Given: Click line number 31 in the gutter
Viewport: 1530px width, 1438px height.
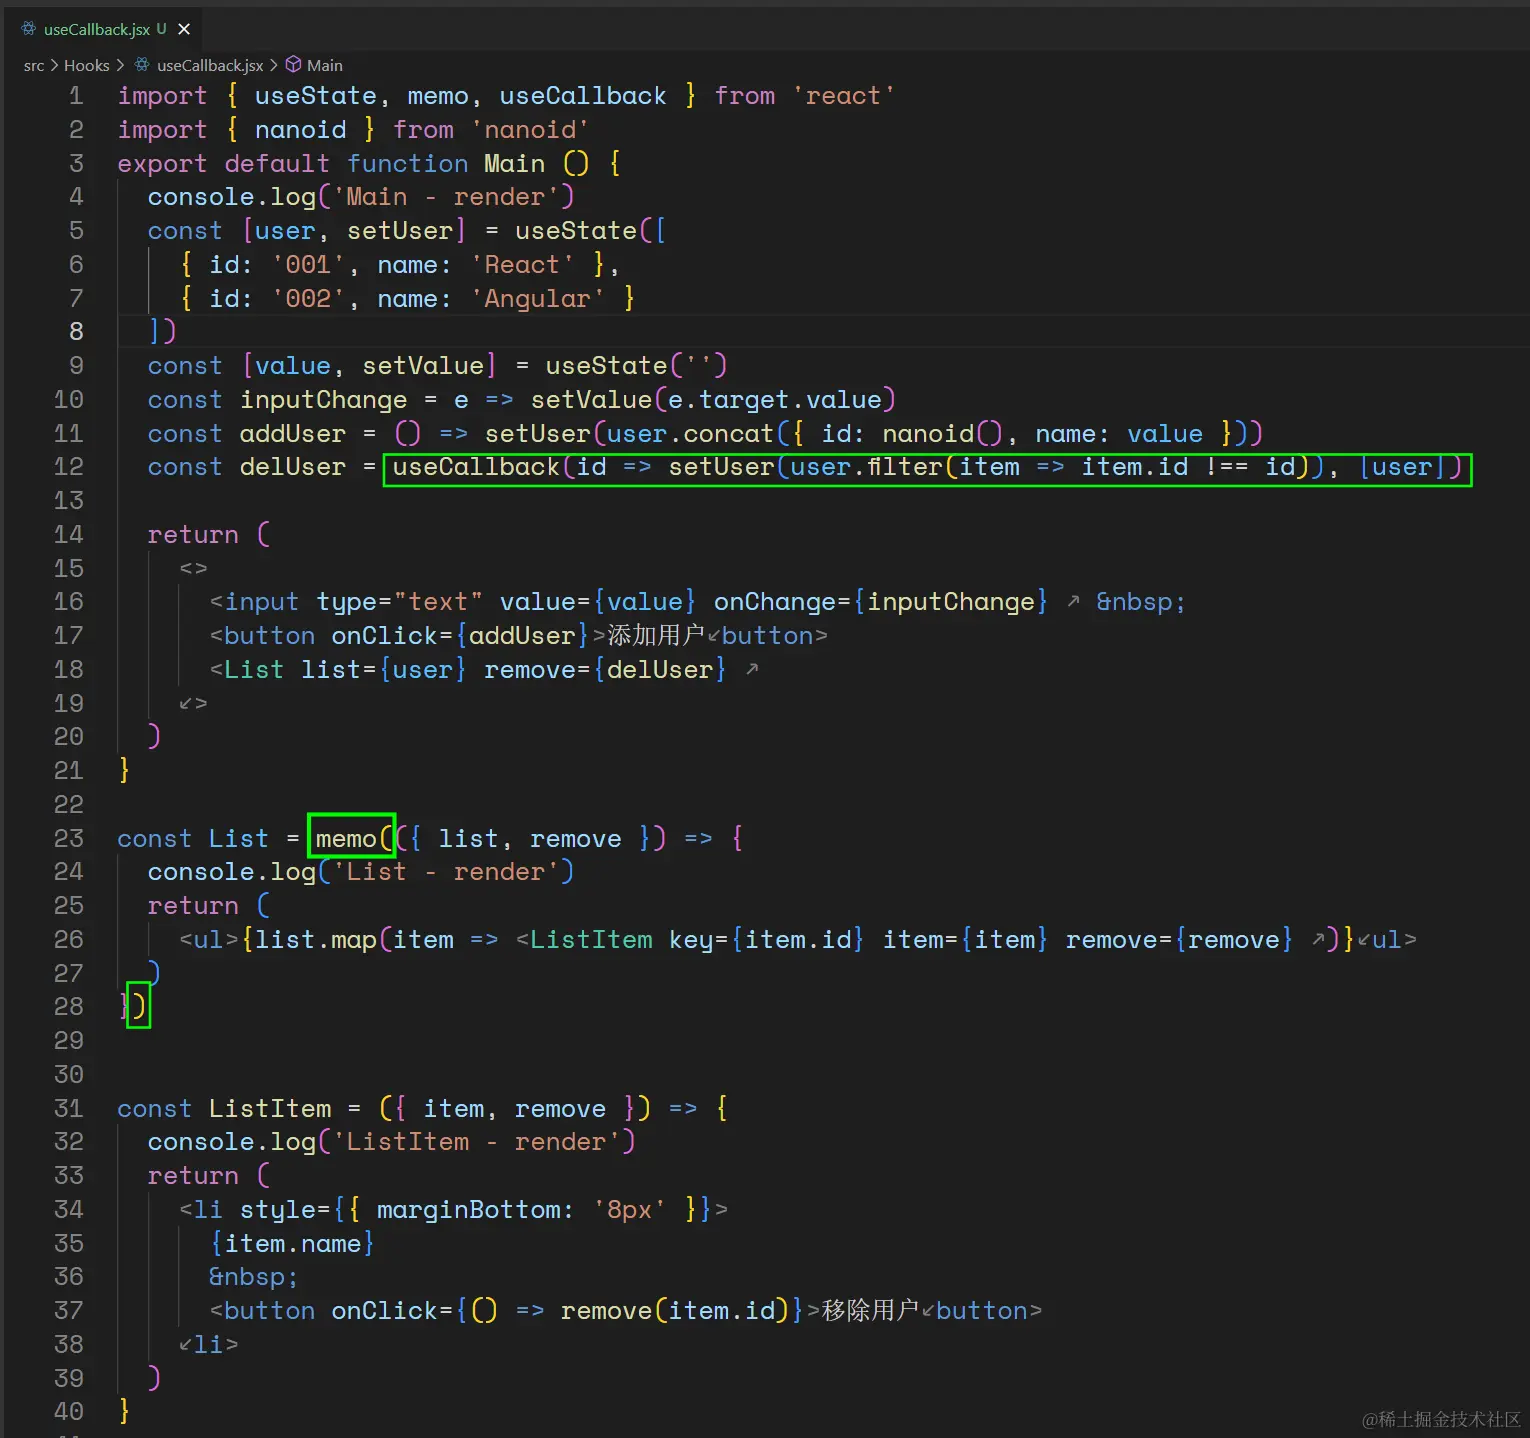Looking at the screenshot, I should pyautogui.click(x=69, y=1109).
